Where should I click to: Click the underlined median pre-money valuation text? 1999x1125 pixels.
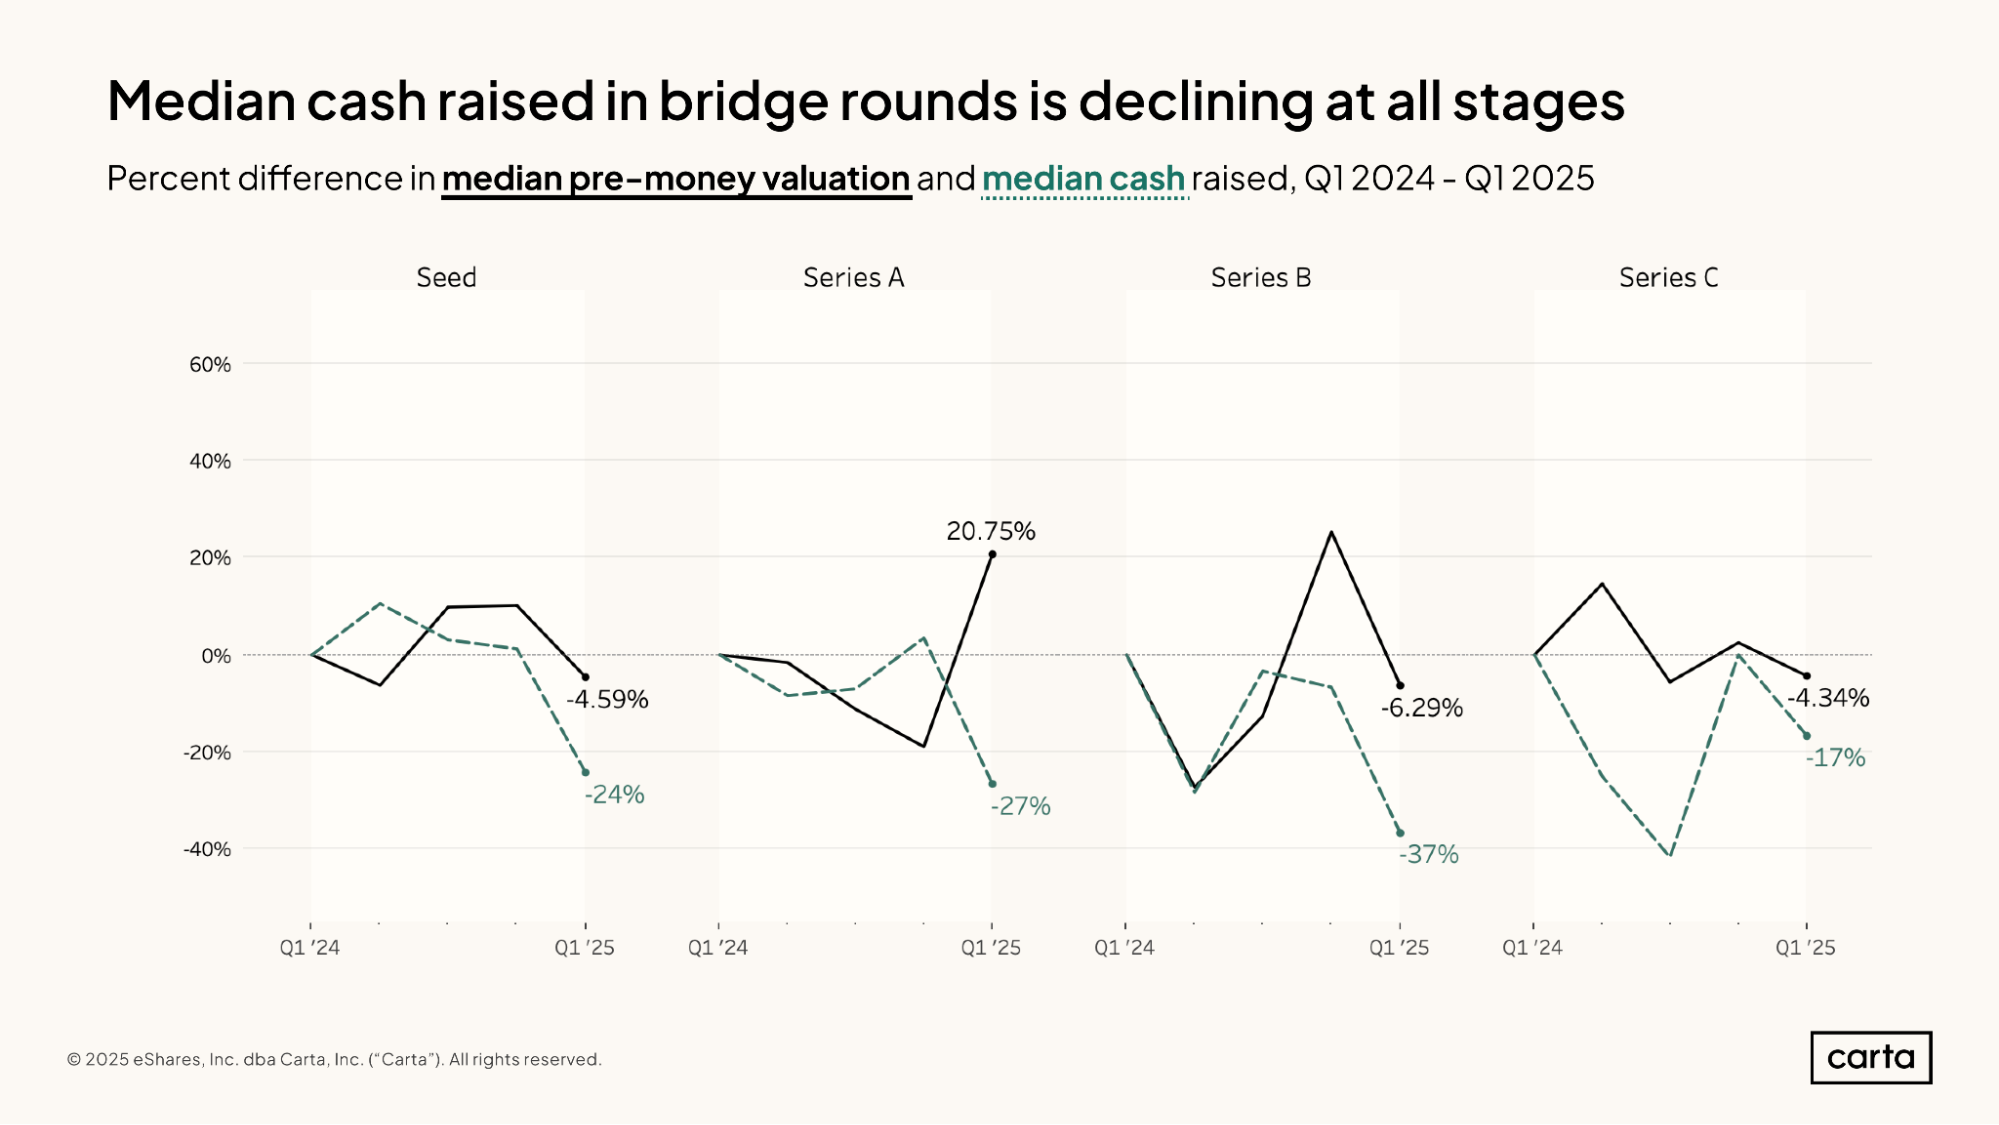pyautogui.click(x=676, y=179)
